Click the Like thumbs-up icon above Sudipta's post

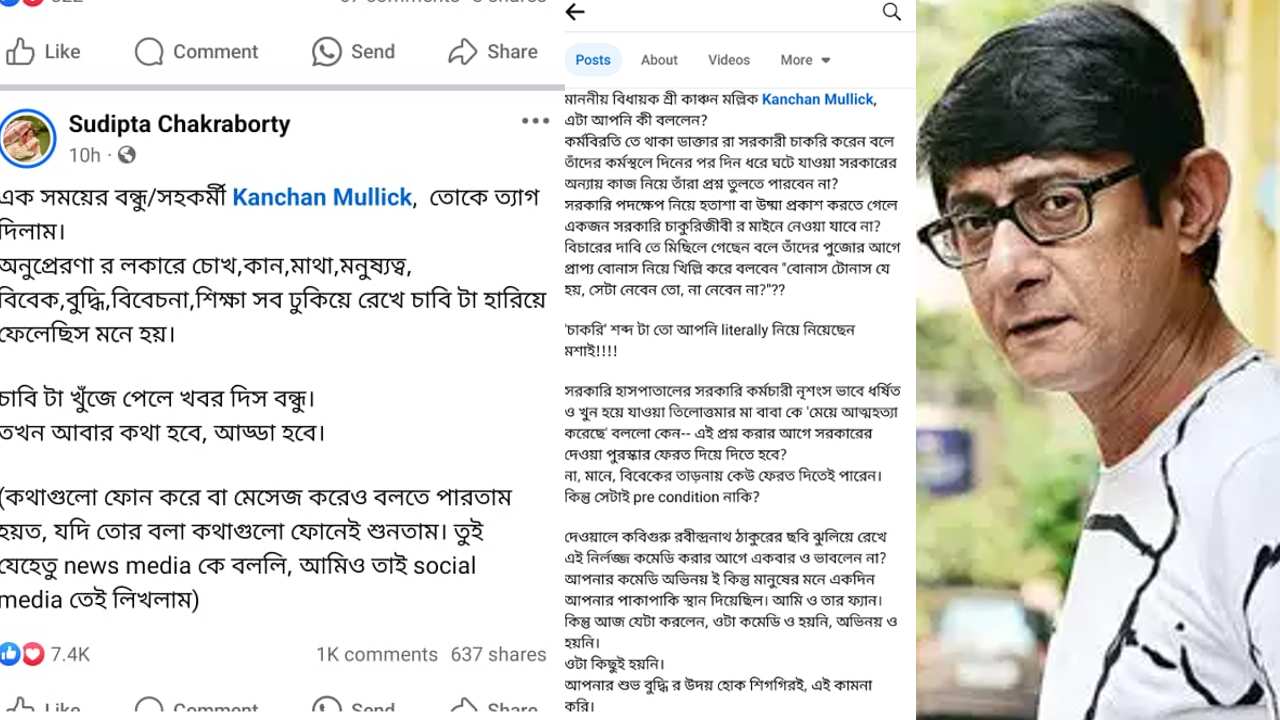[19, 52]
